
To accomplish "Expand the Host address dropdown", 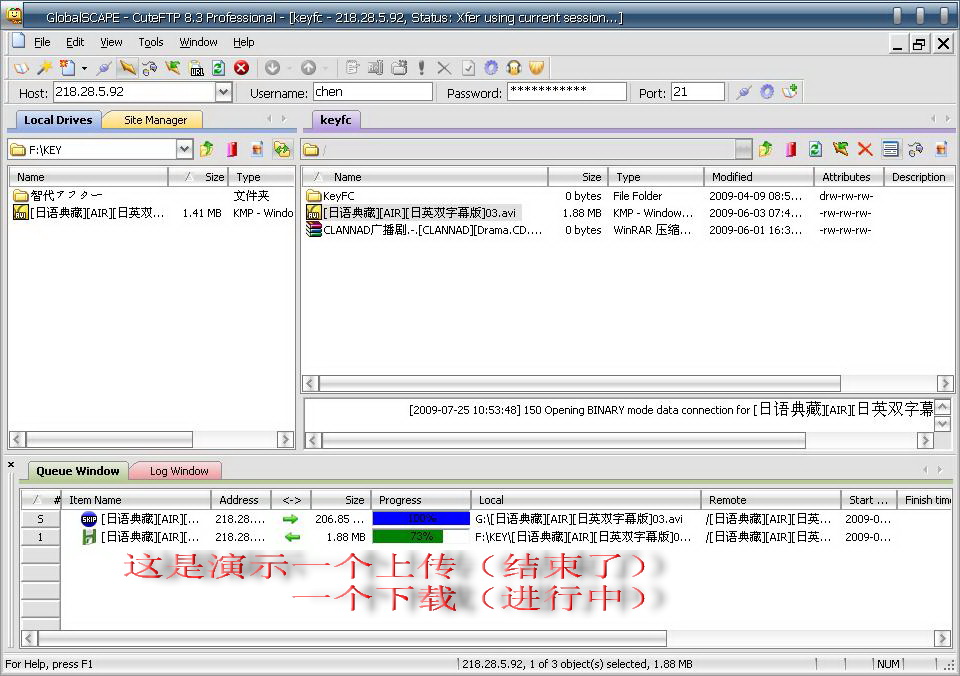I will [x=224, y=92].
